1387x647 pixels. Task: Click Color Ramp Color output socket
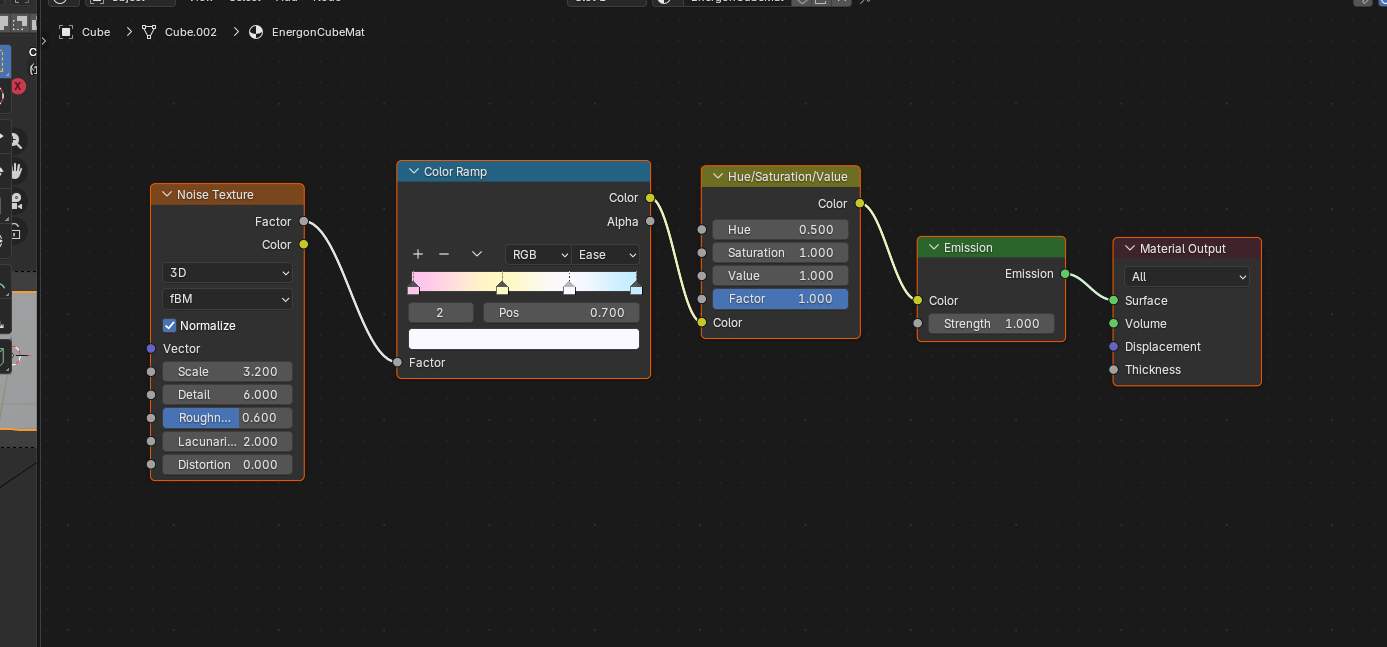[650, 198]
